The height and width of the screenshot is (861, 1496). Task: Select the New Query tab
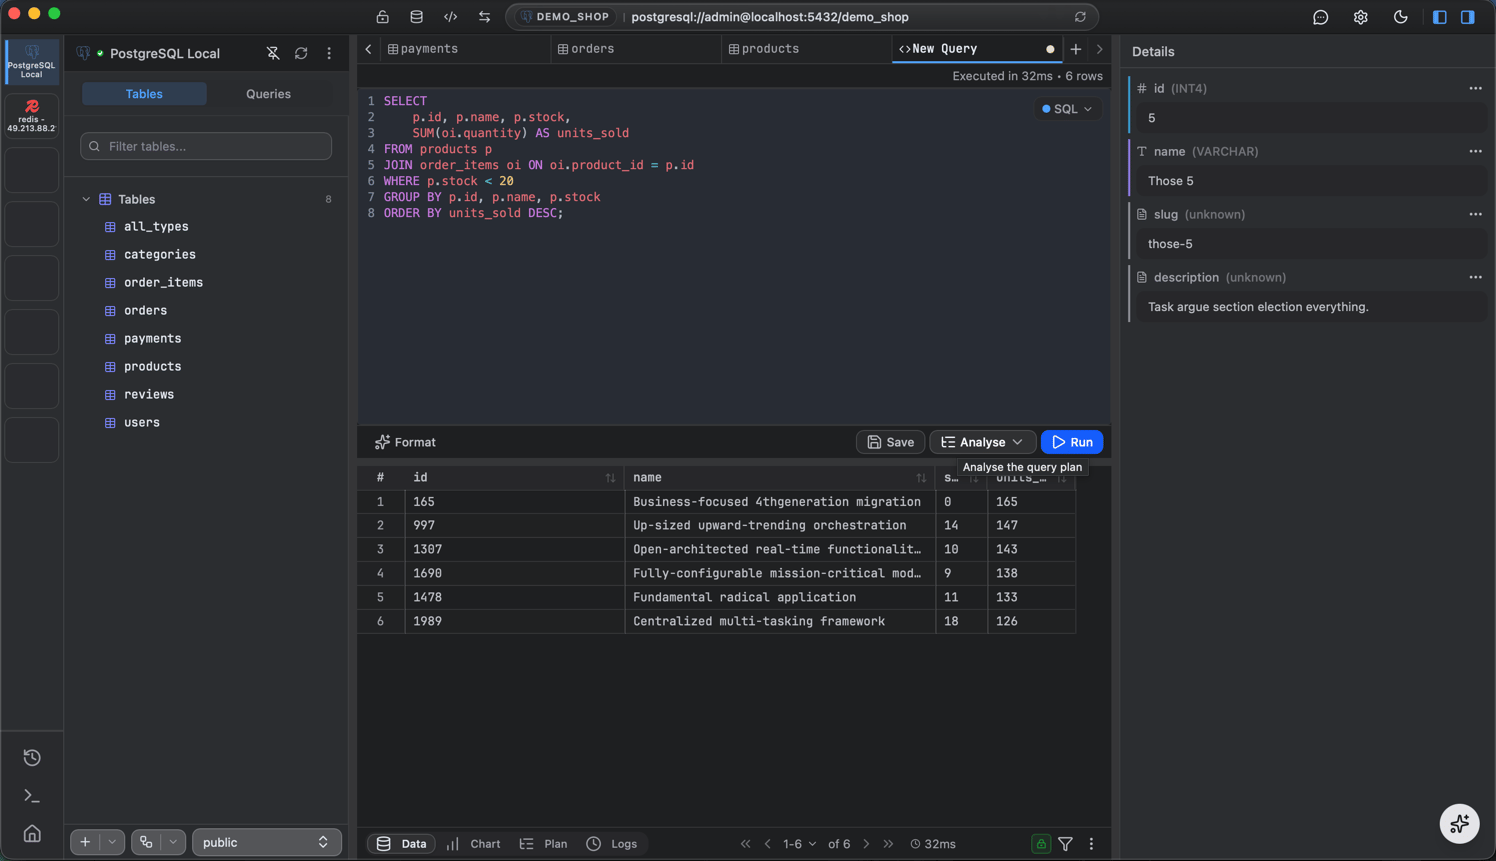click(976, 49)
